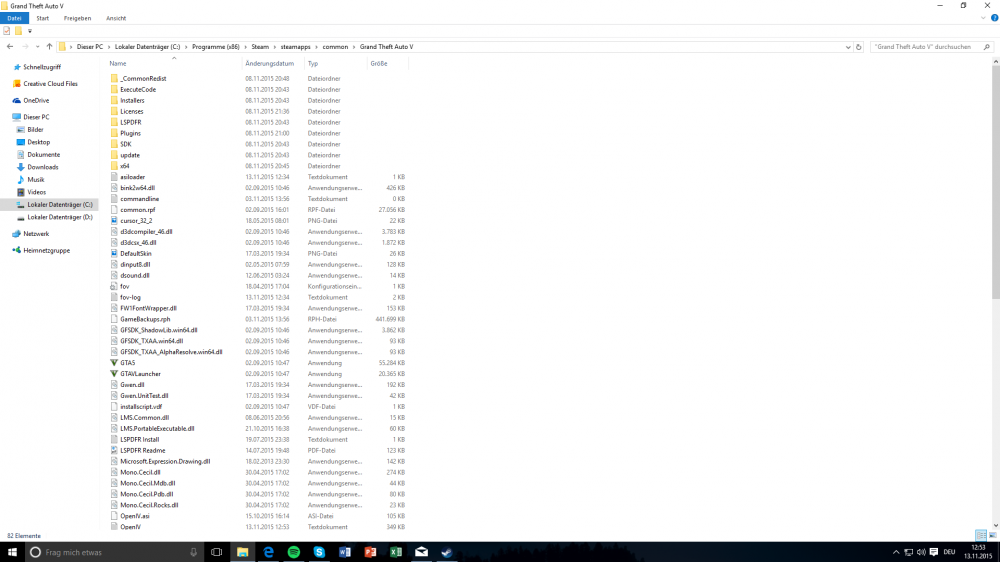Screen dimensions: 1000x562
Task: Select the bink2w64.dll file
Action: (x=137, y=188)
